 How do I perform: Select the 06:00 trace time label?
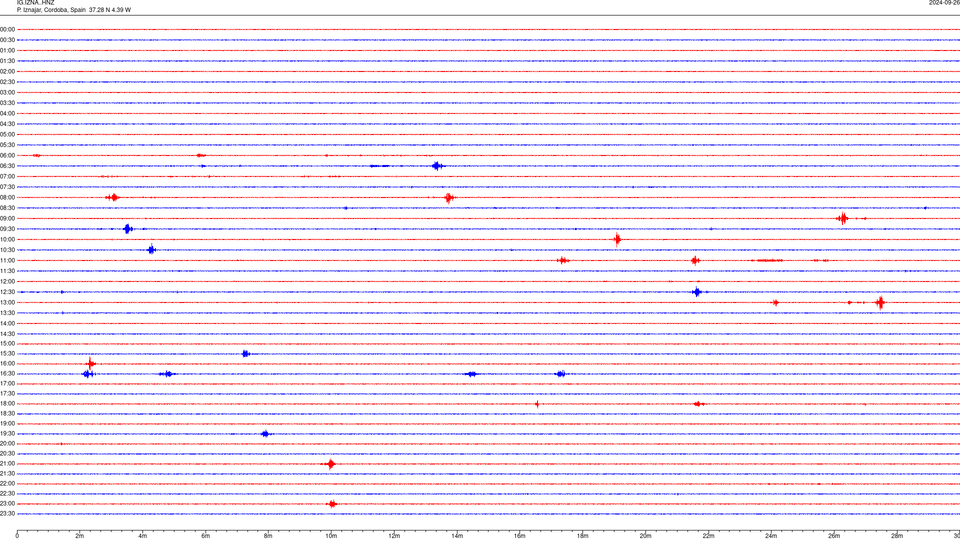(7, 156)
